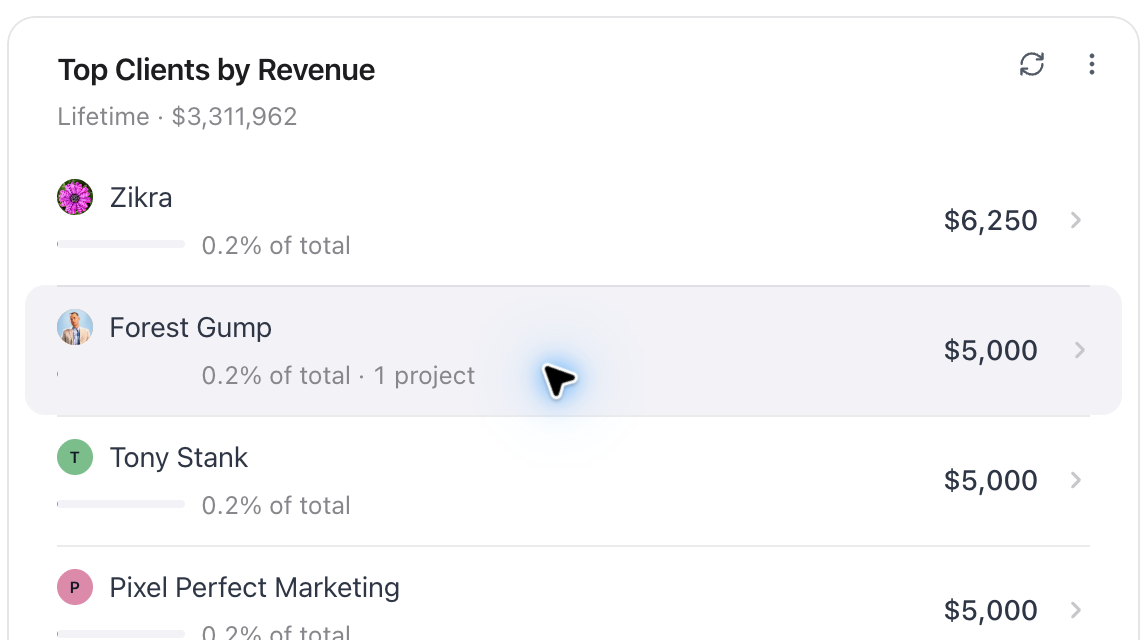Click Zikra's revenue share progress bar
Image resolution: width=1148 pixels, height=640 pixels.
[121, 245]
